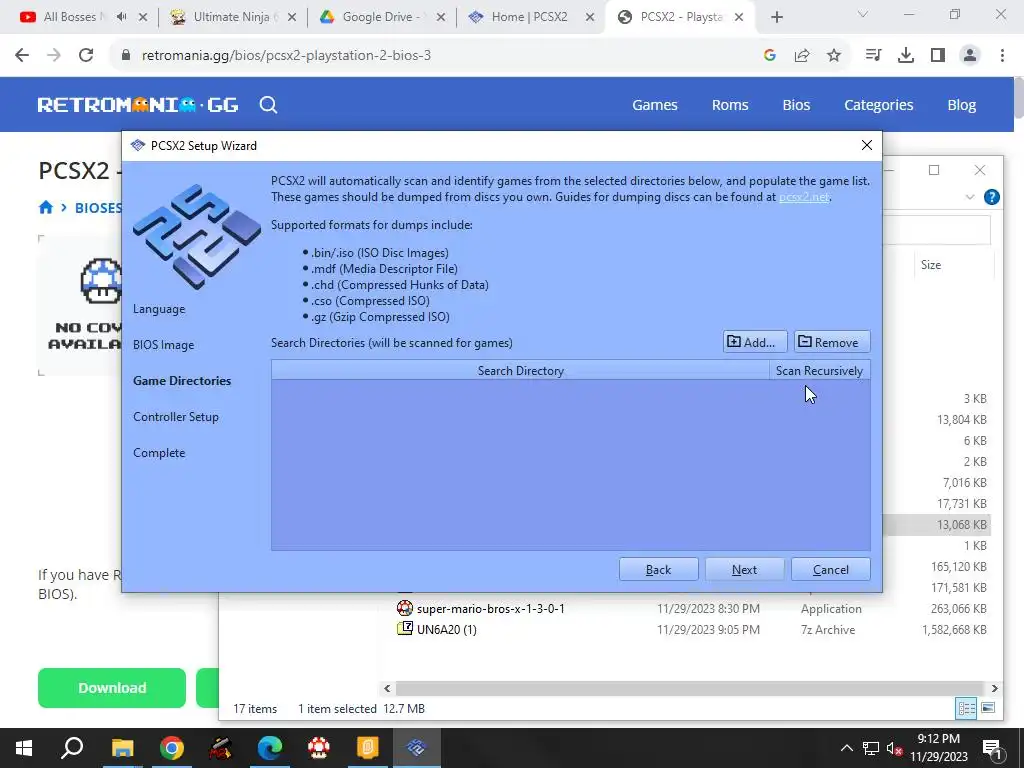Expand the Explorer ribbon chevron
Image resolution: width=1024 pixels, height=768 pixels.
pos(970,197)
